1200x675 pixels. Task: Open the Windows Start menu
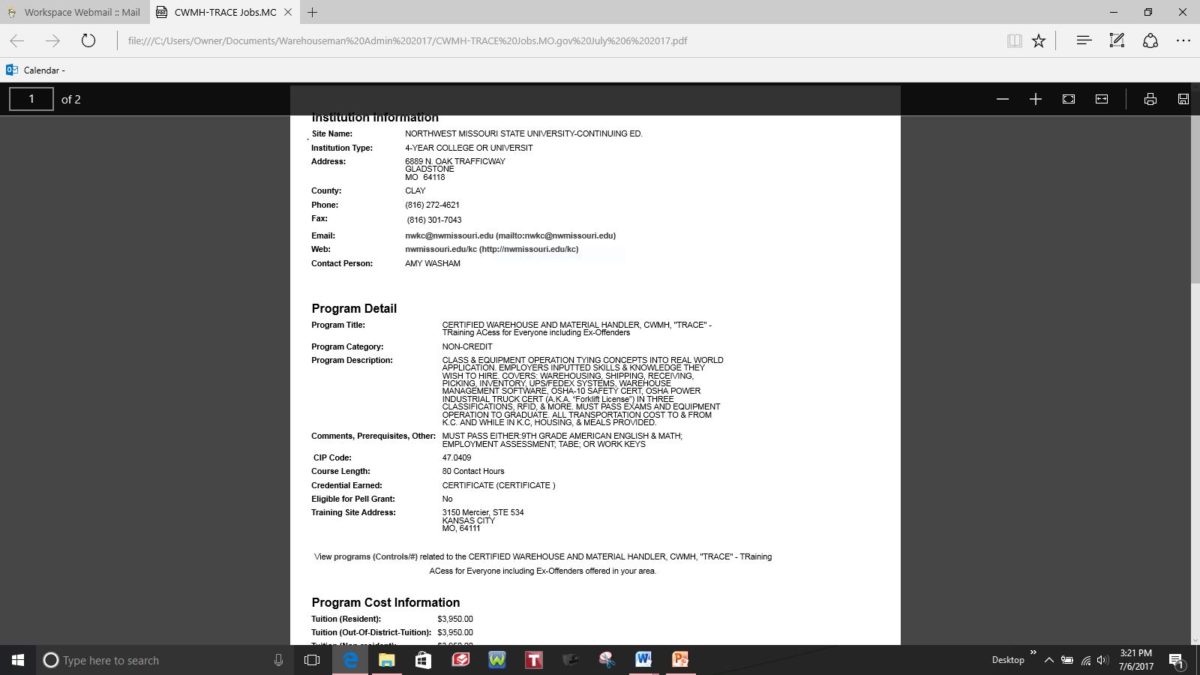[x=18, y=660]
